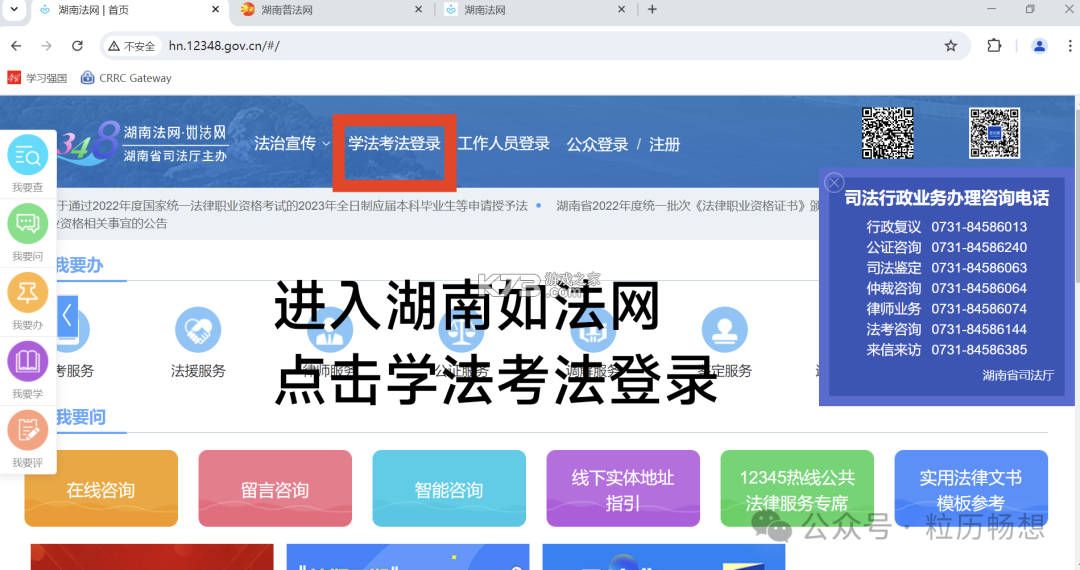Click 公众登录 link
This screenshot has width=1080, height=570.
coord(597,145)
